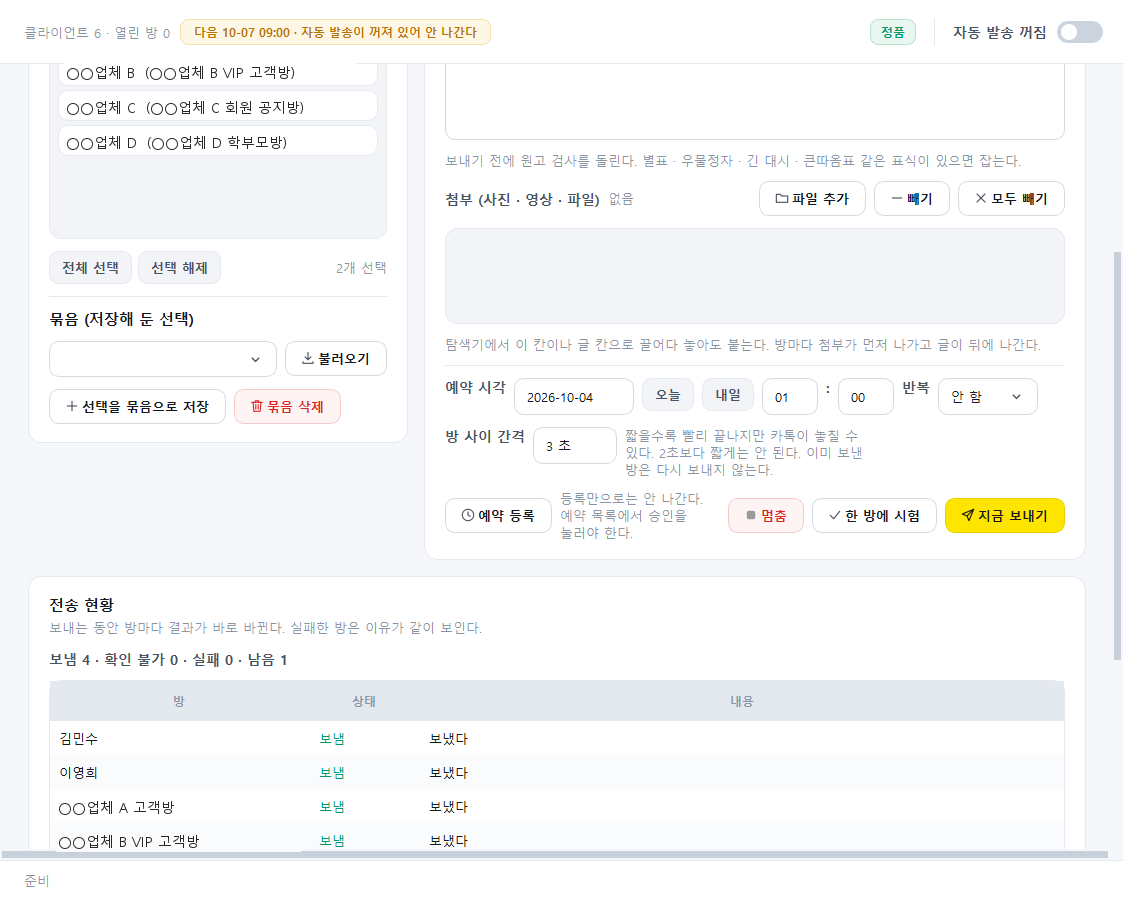The width and height of the screenshot is (1123, 900).
Task: Click the 준비 status bar text
Action: coord(37,881)
